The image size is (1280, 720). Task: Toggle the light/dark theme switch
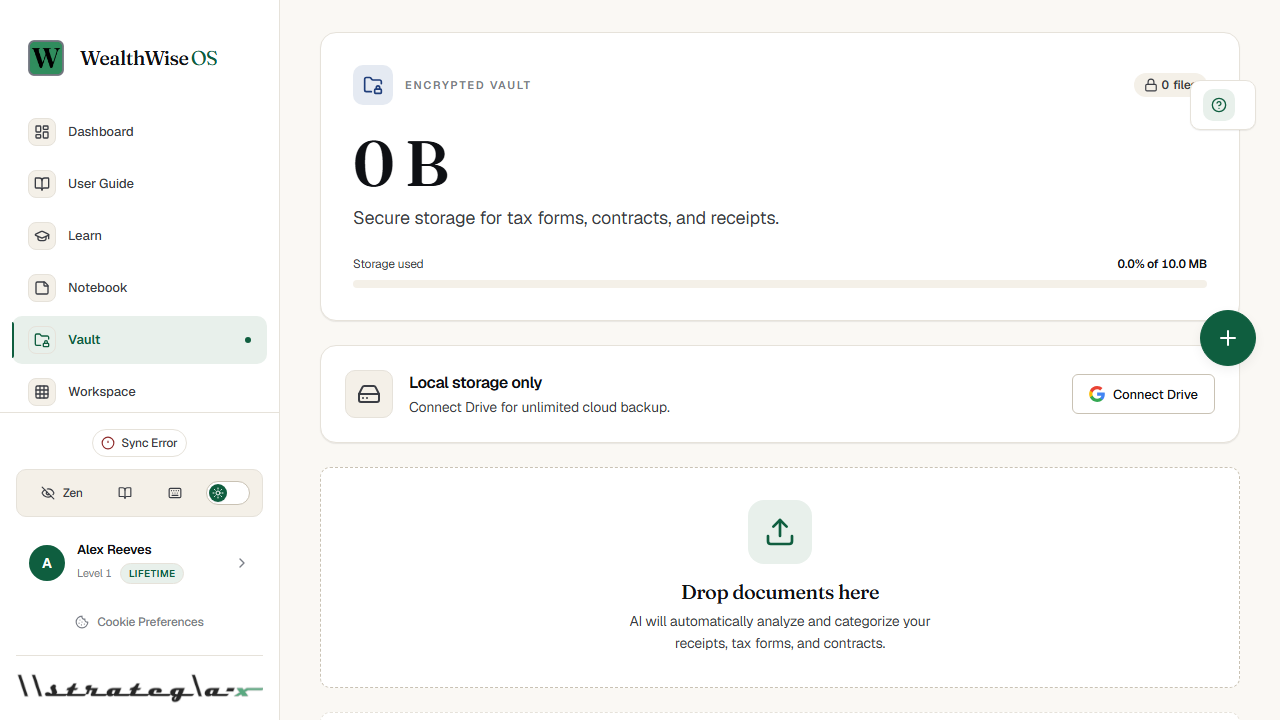(228, 493)
